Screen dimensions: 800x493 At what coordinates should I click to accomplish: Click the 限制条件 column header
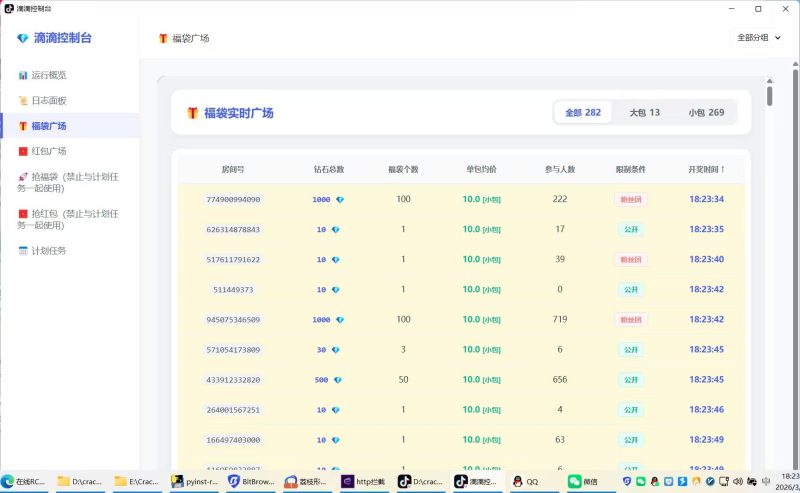631,169
